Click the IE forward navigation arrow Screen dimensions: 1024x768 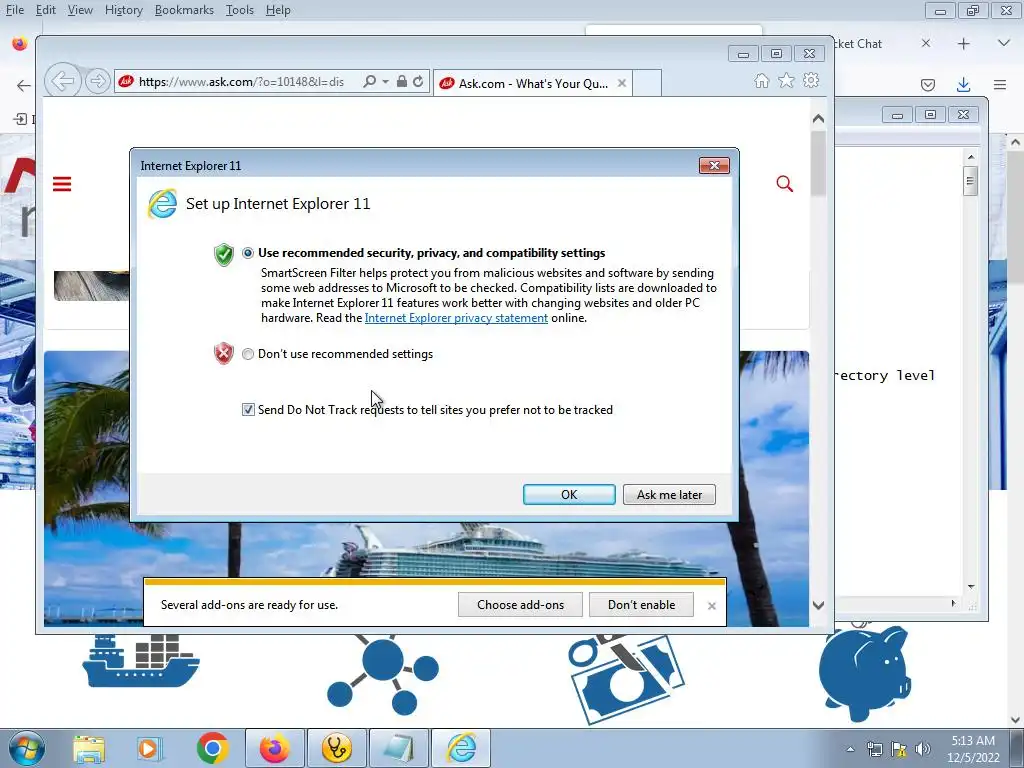click(x=97, y=81)
